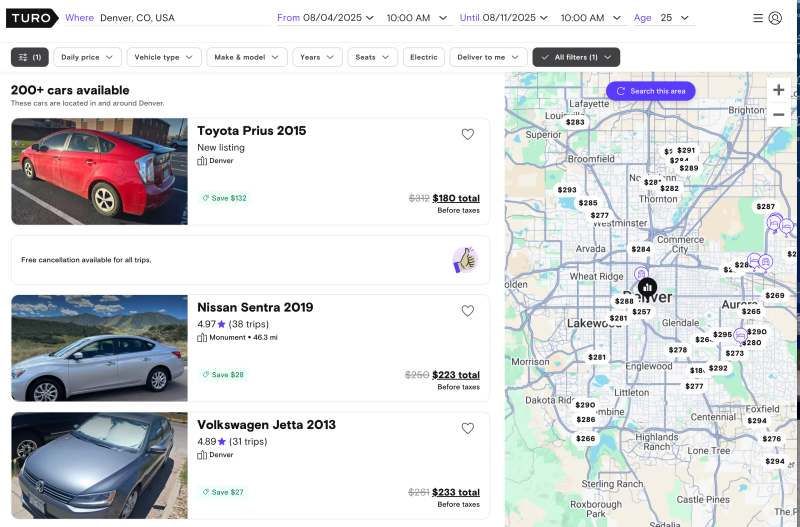Screen dimensions: 800x527
Task: Zoom in on the map
Action: [x=779, y=90]
